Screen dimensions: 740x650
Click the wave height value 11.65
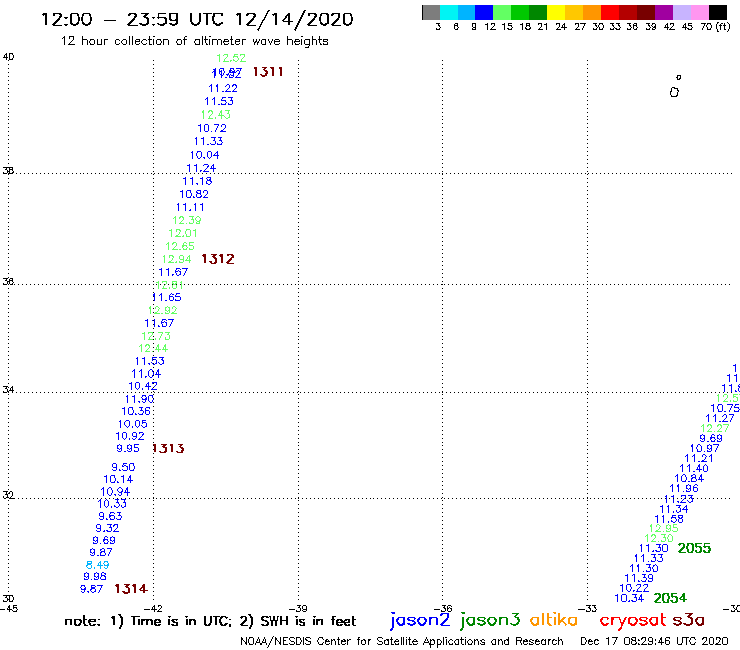click(x=167, y=297)
